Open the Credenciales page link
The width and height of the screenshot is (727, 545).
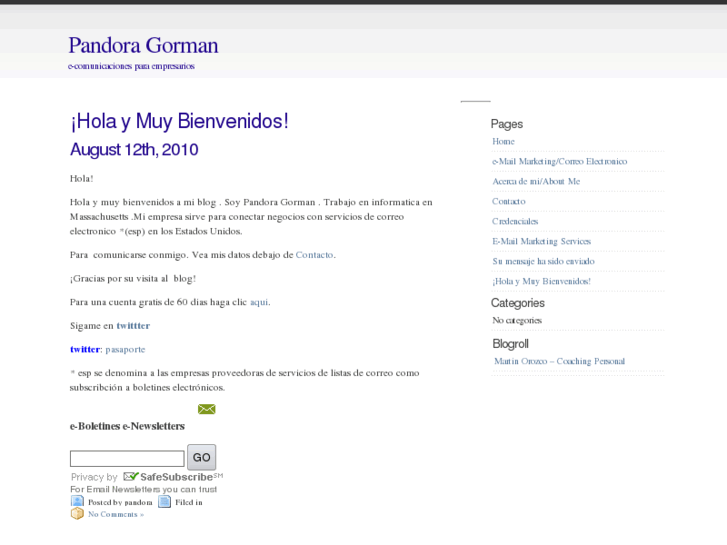[x=515, y=221]
